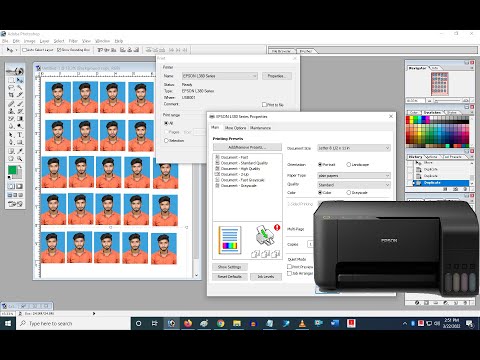Select the Shape tool
The image size is (480, 360).
pos(20,142)
